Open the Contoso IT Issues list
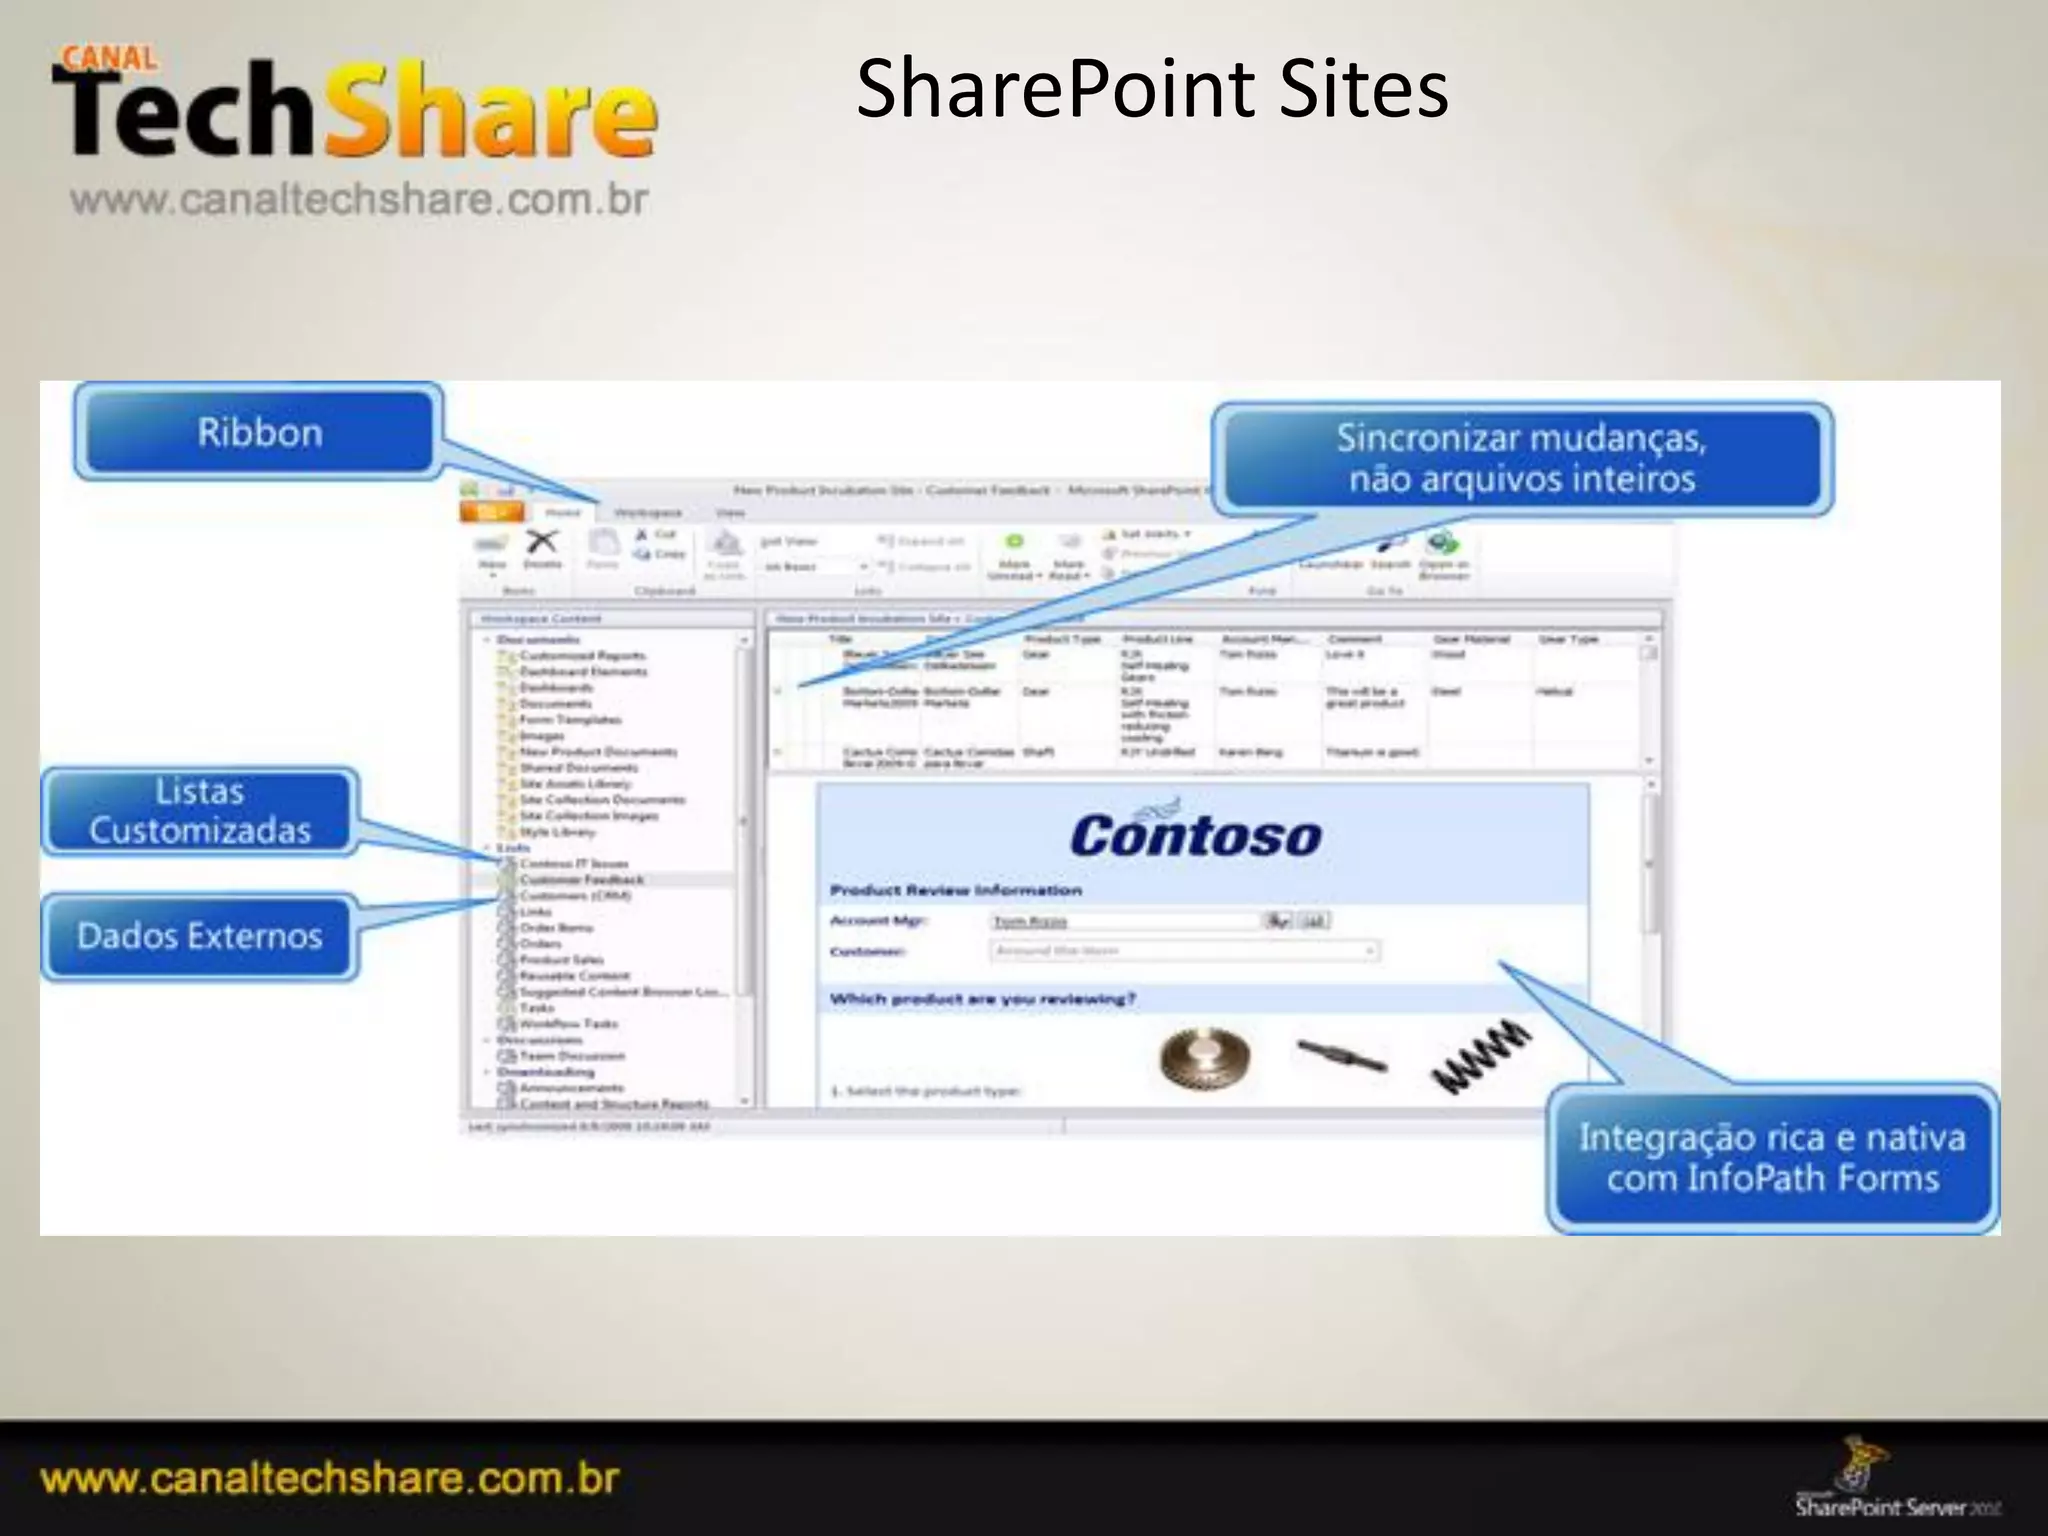The height and width of the screenshot is (1536, 2048). [574, 864]
